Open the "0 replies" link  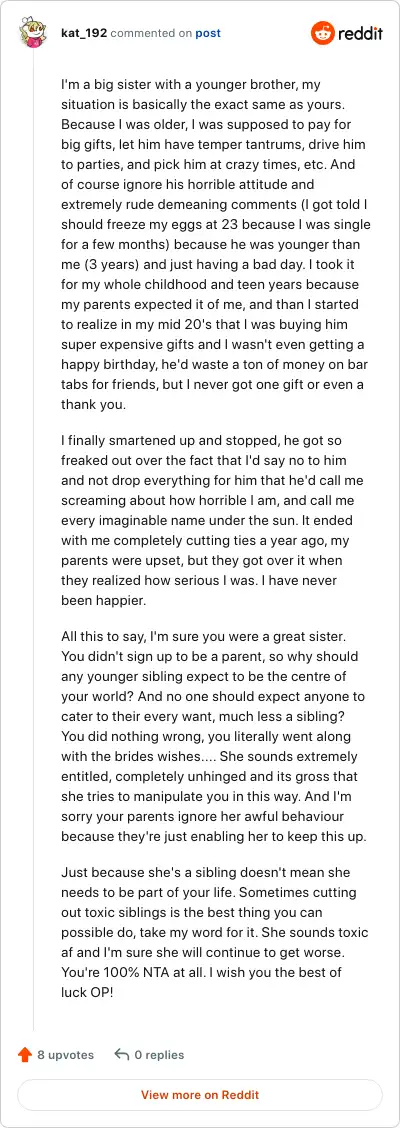click(x=159, y=1055)
